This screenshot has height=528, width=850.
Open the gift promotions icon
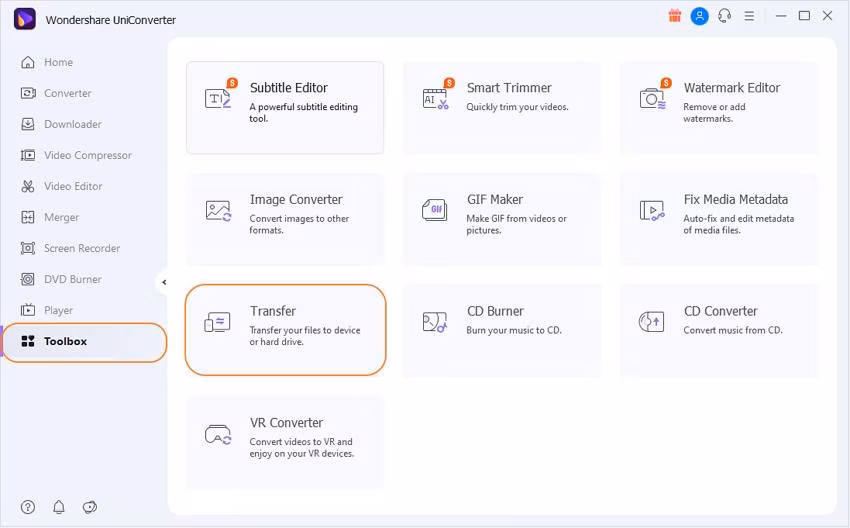pos(674,16)
